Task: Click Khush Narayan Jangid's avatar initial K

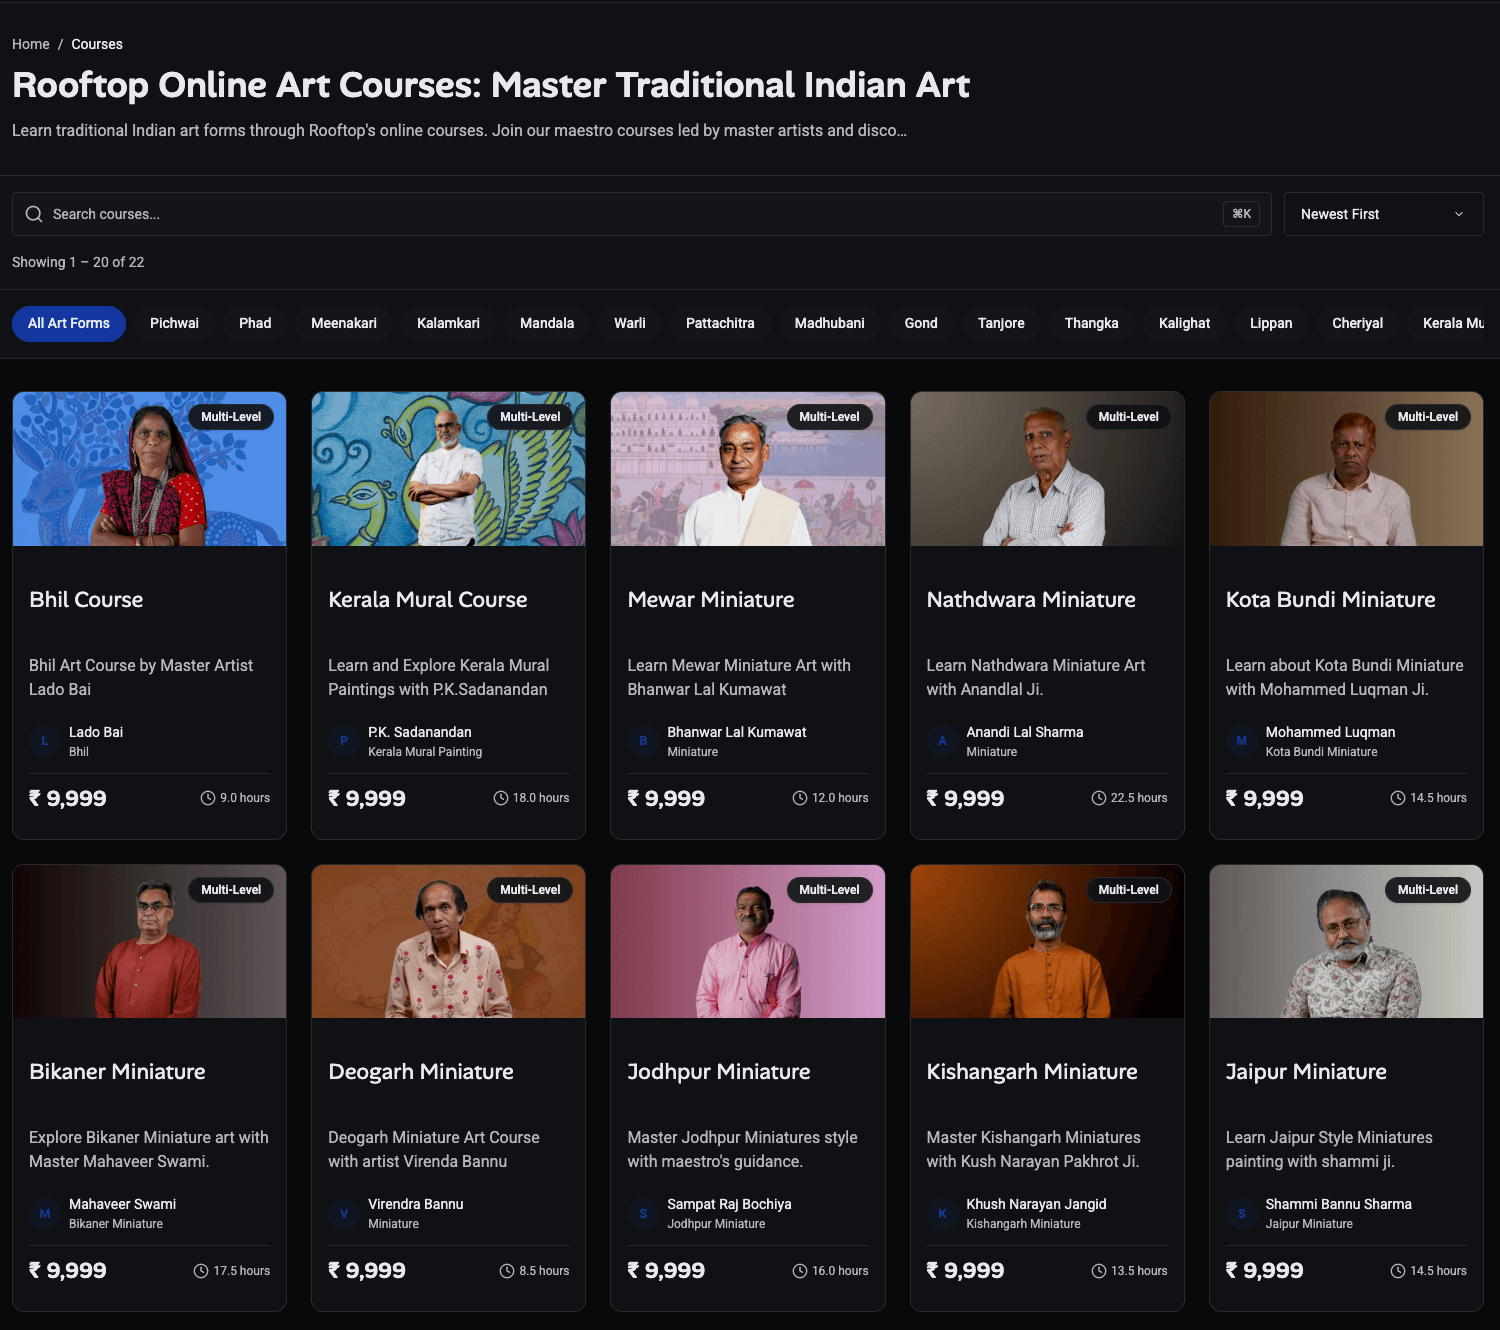Action: pyautogui.click(x=942, y=1213)
